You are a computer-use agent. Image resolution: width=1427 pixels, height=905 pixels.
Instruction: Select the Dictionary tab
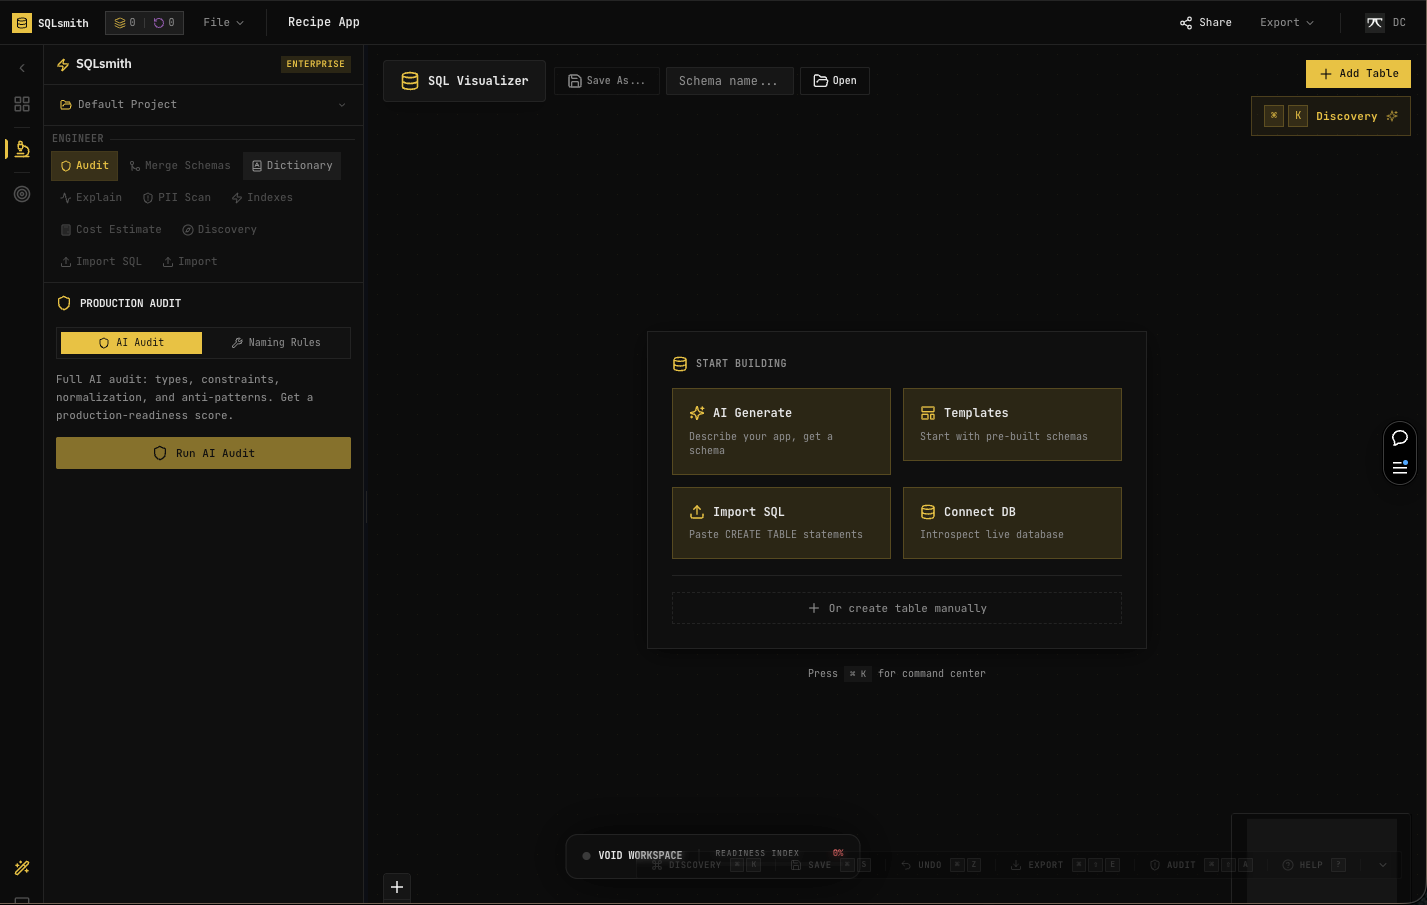click(x=292, y=166)
